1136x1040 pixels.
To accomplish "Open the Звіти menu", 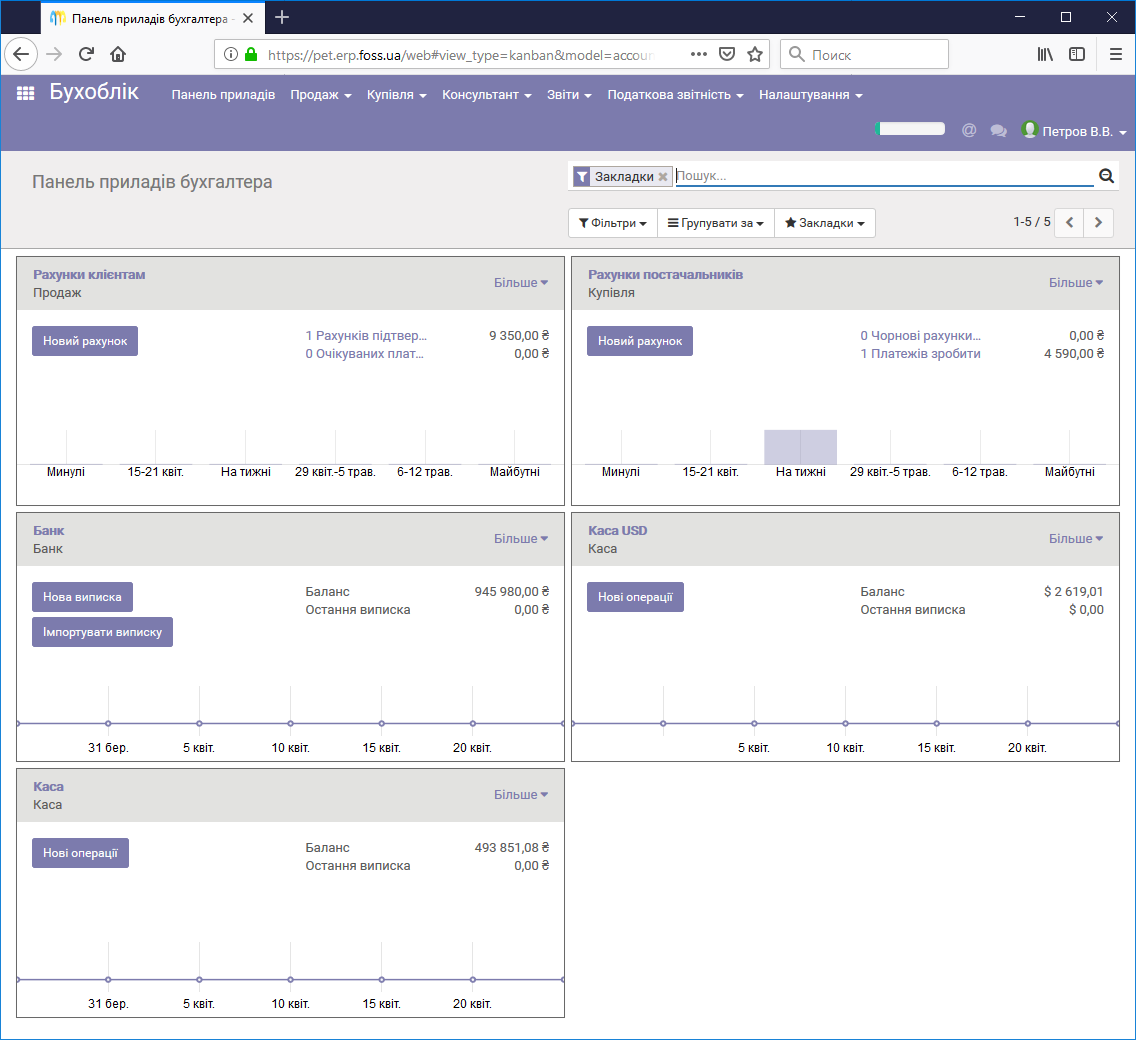I will [x=569, y=95].
